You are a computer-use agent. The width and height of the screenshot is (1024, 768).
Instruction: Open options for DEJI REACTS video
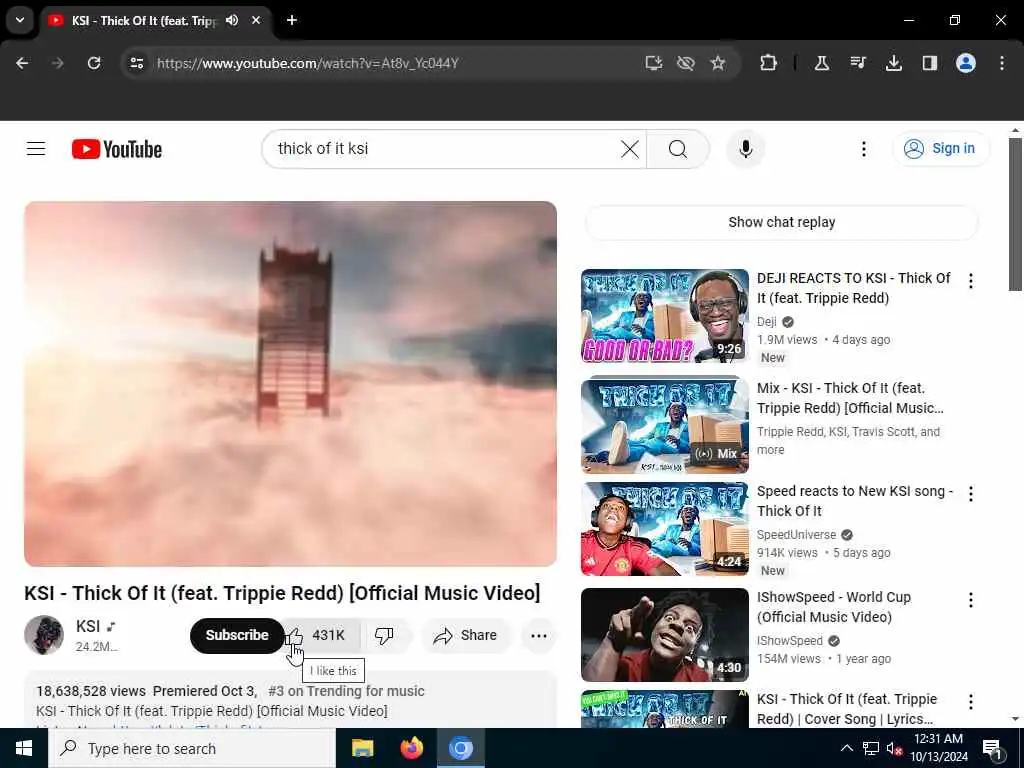pyautogui.click(x=970, y=281)
